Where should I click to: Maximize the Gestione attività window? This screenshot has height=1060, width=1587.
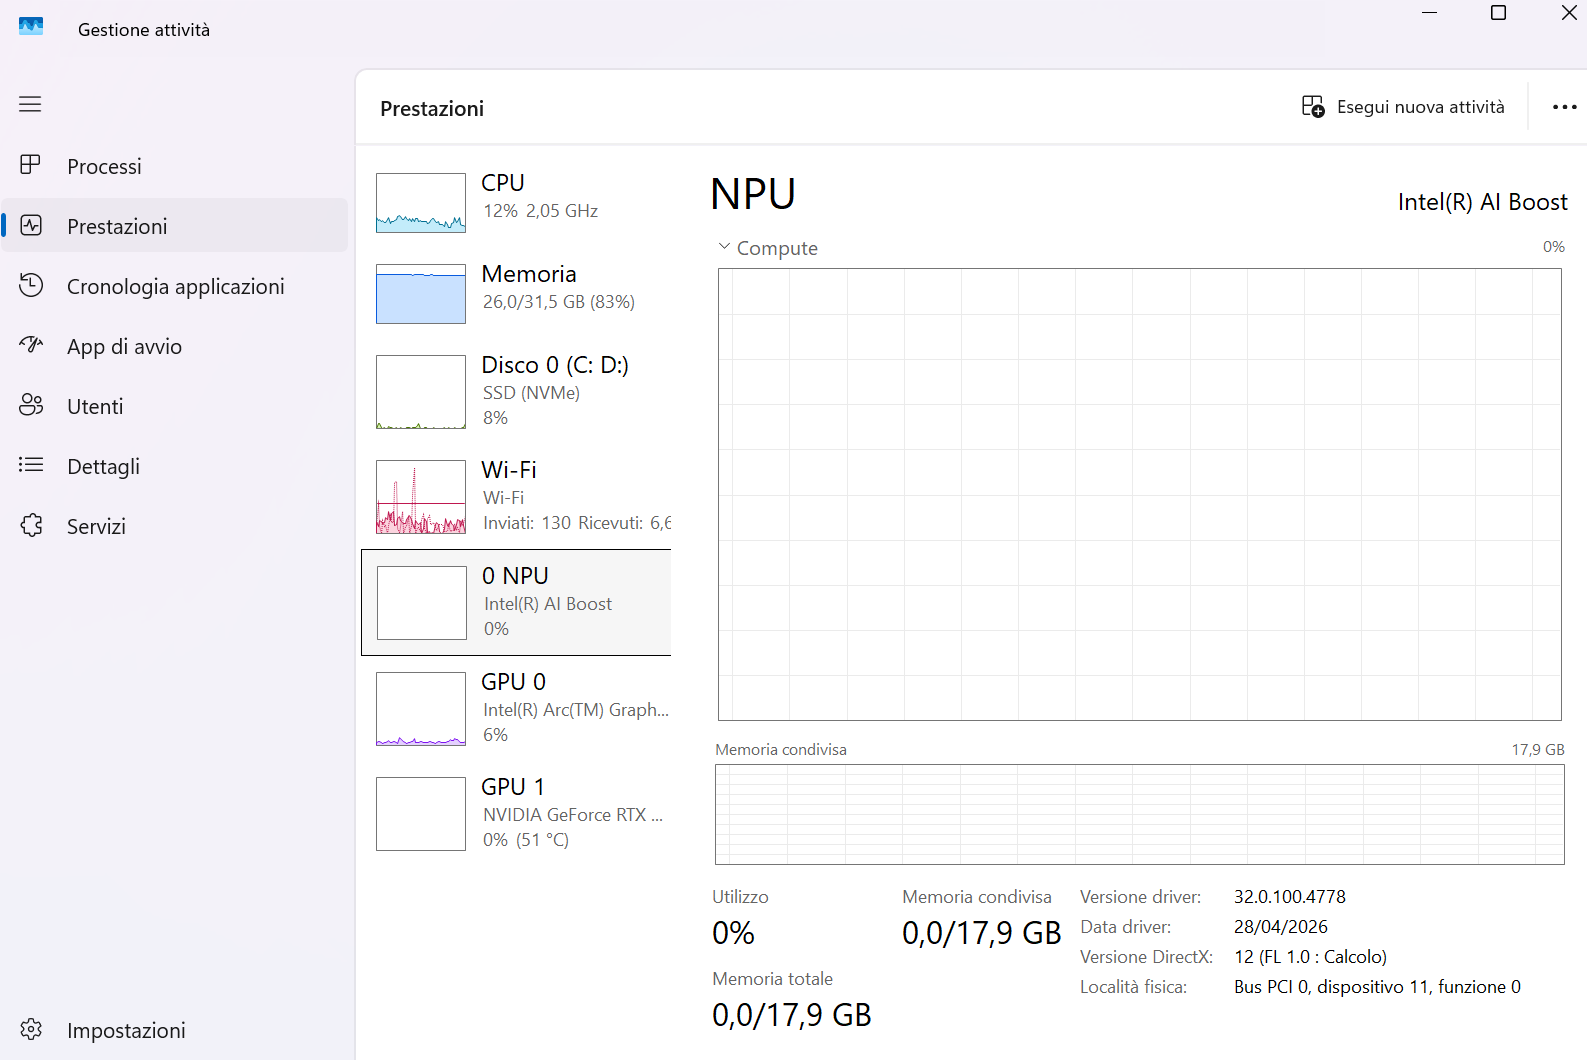tap(1498, 13)
